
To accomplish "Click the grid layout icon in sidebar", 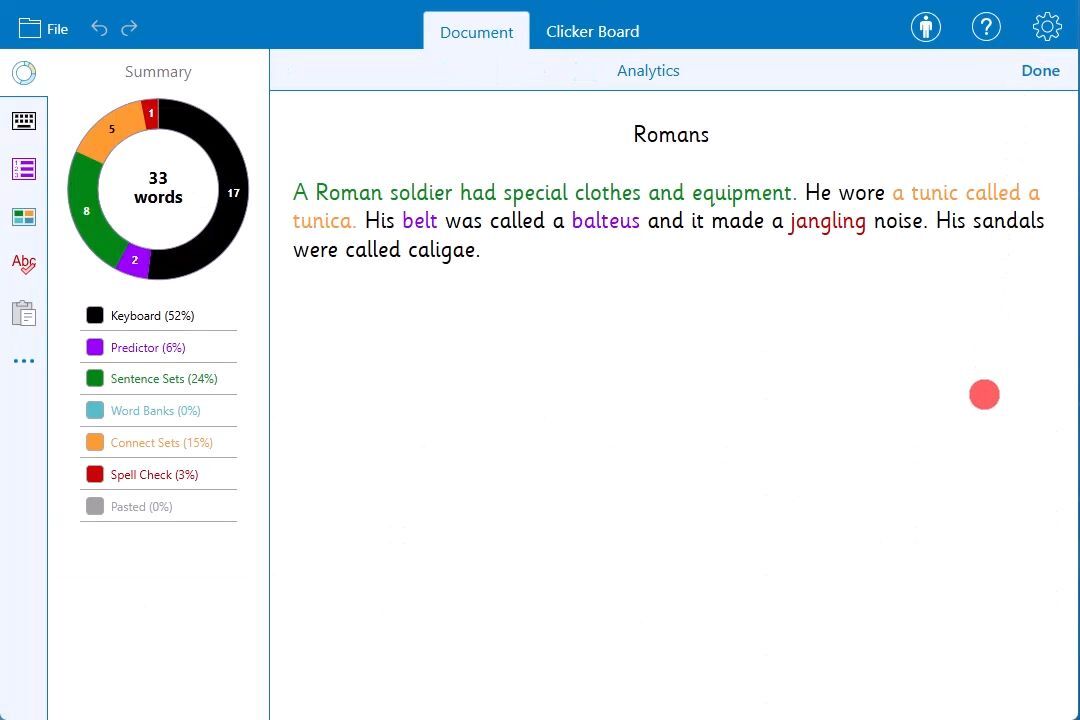I will (24, 217).
